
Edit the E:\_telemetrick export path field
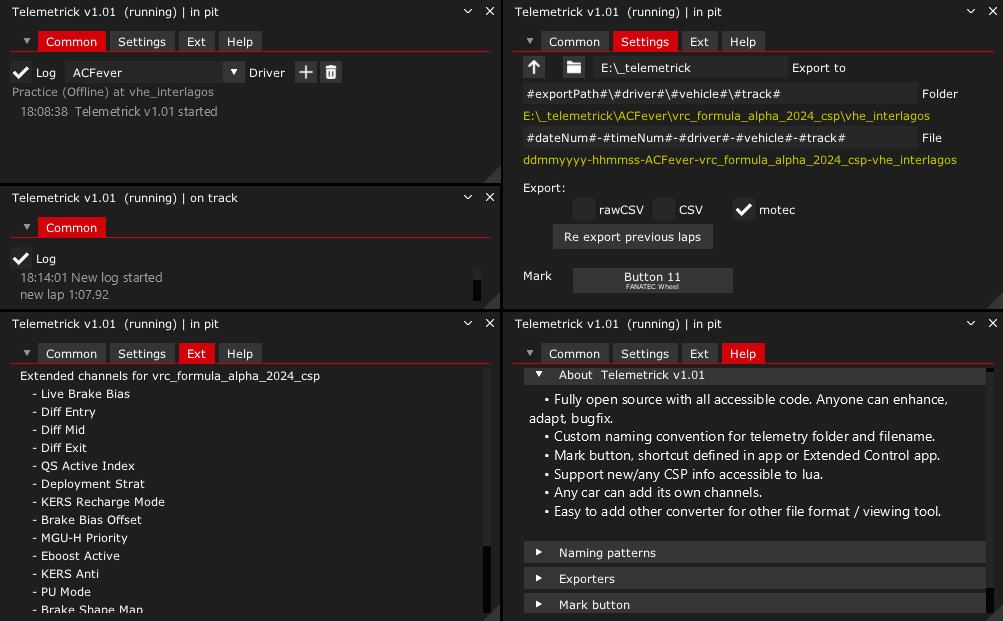point(690,67)
